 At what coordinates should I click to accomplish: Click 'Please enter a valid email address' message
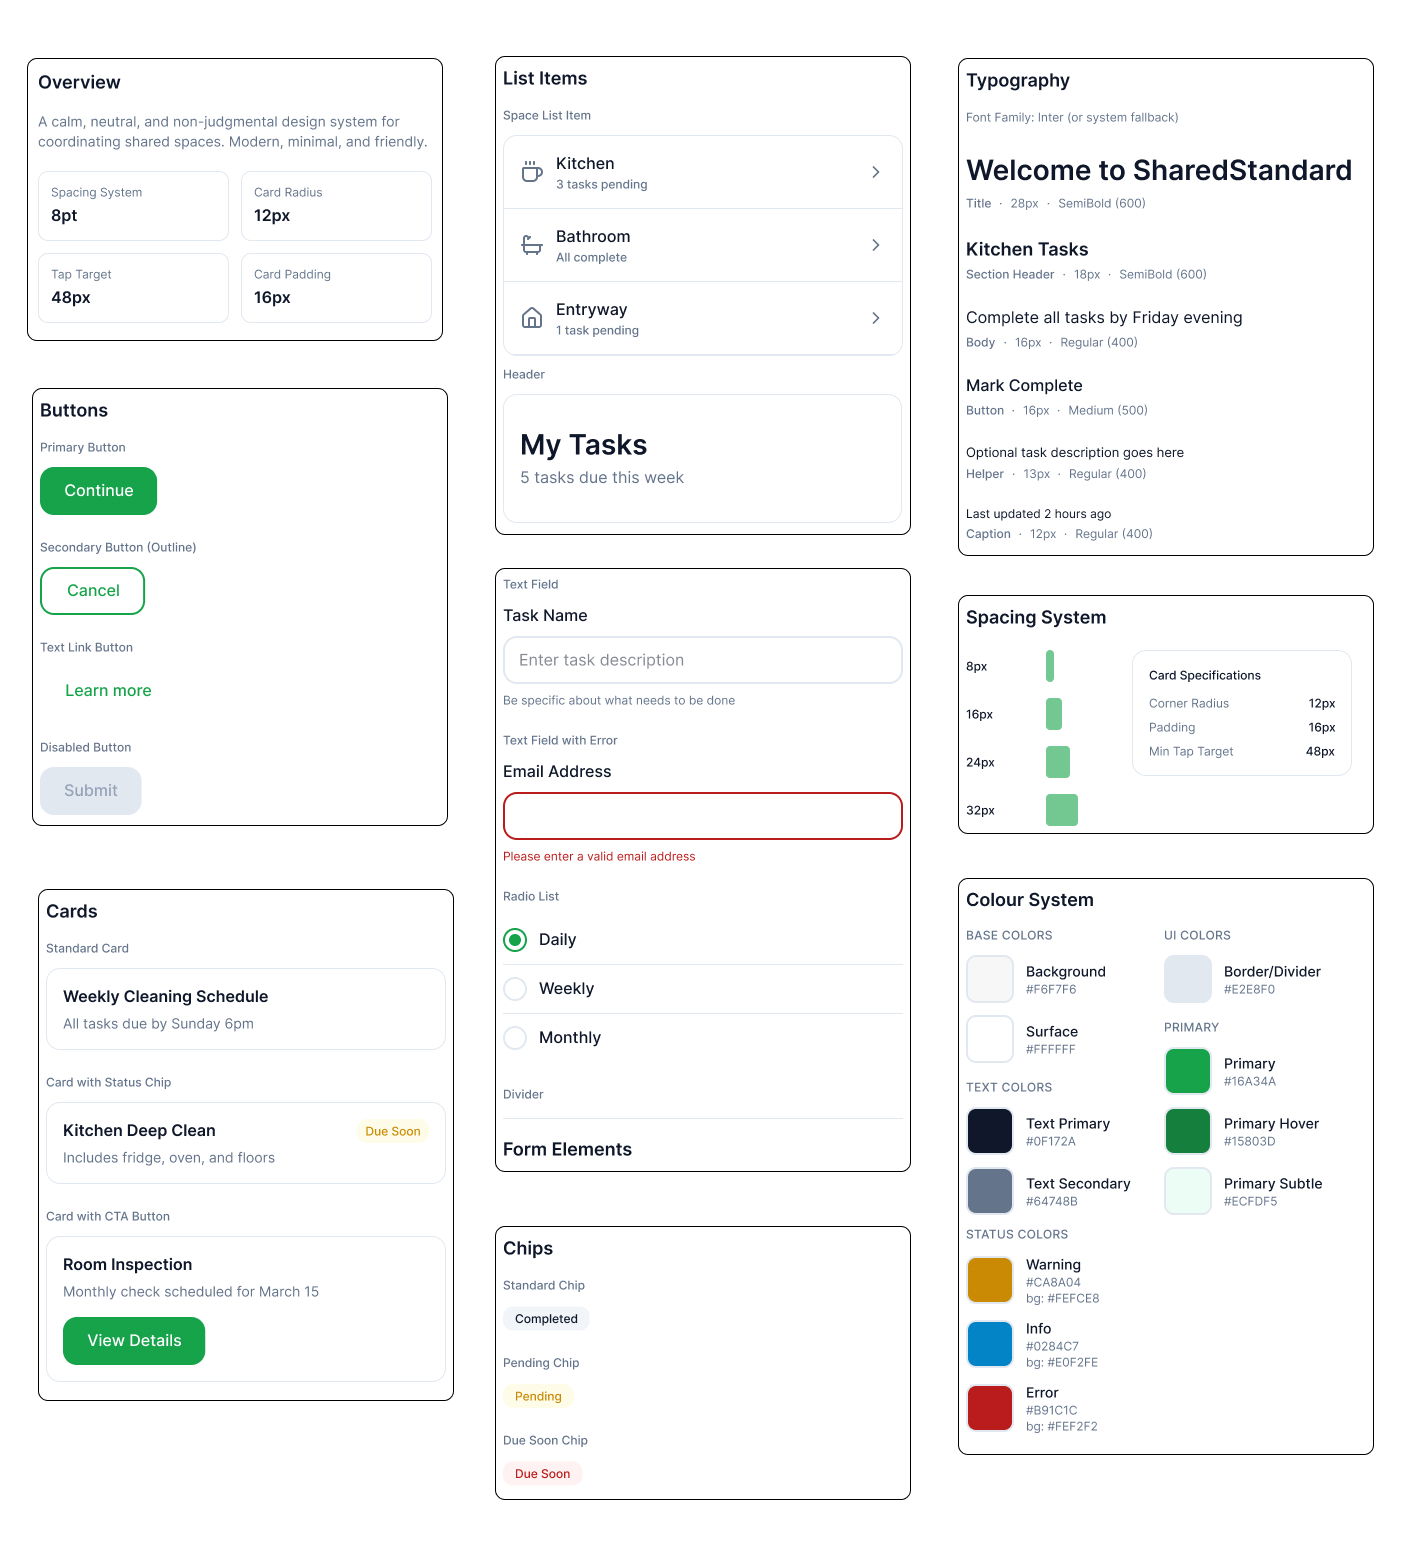point(599,857)
